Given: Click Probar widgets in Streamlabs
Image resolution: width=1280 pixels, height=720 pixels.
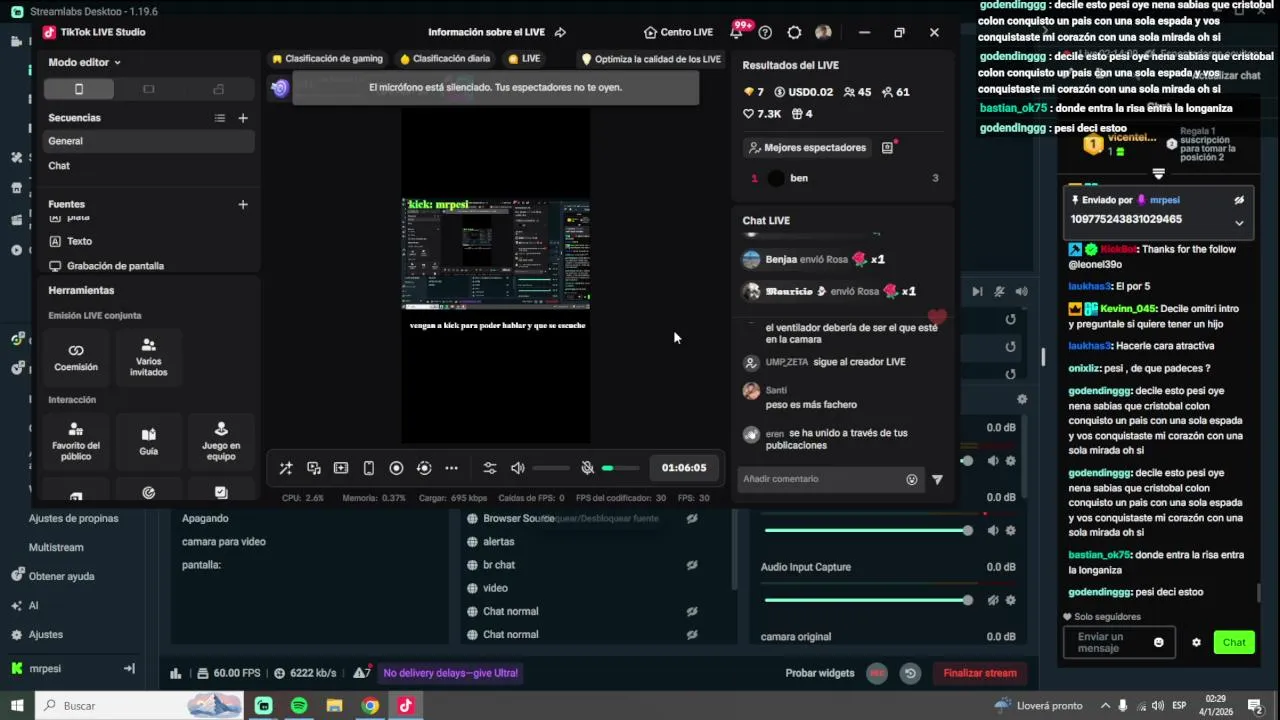Looking at the screenshot, I should click(820, 673).
